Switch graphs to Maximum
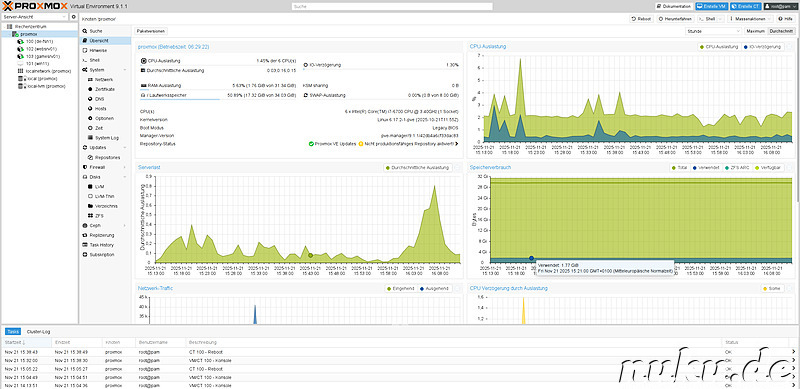 [756, 31]
